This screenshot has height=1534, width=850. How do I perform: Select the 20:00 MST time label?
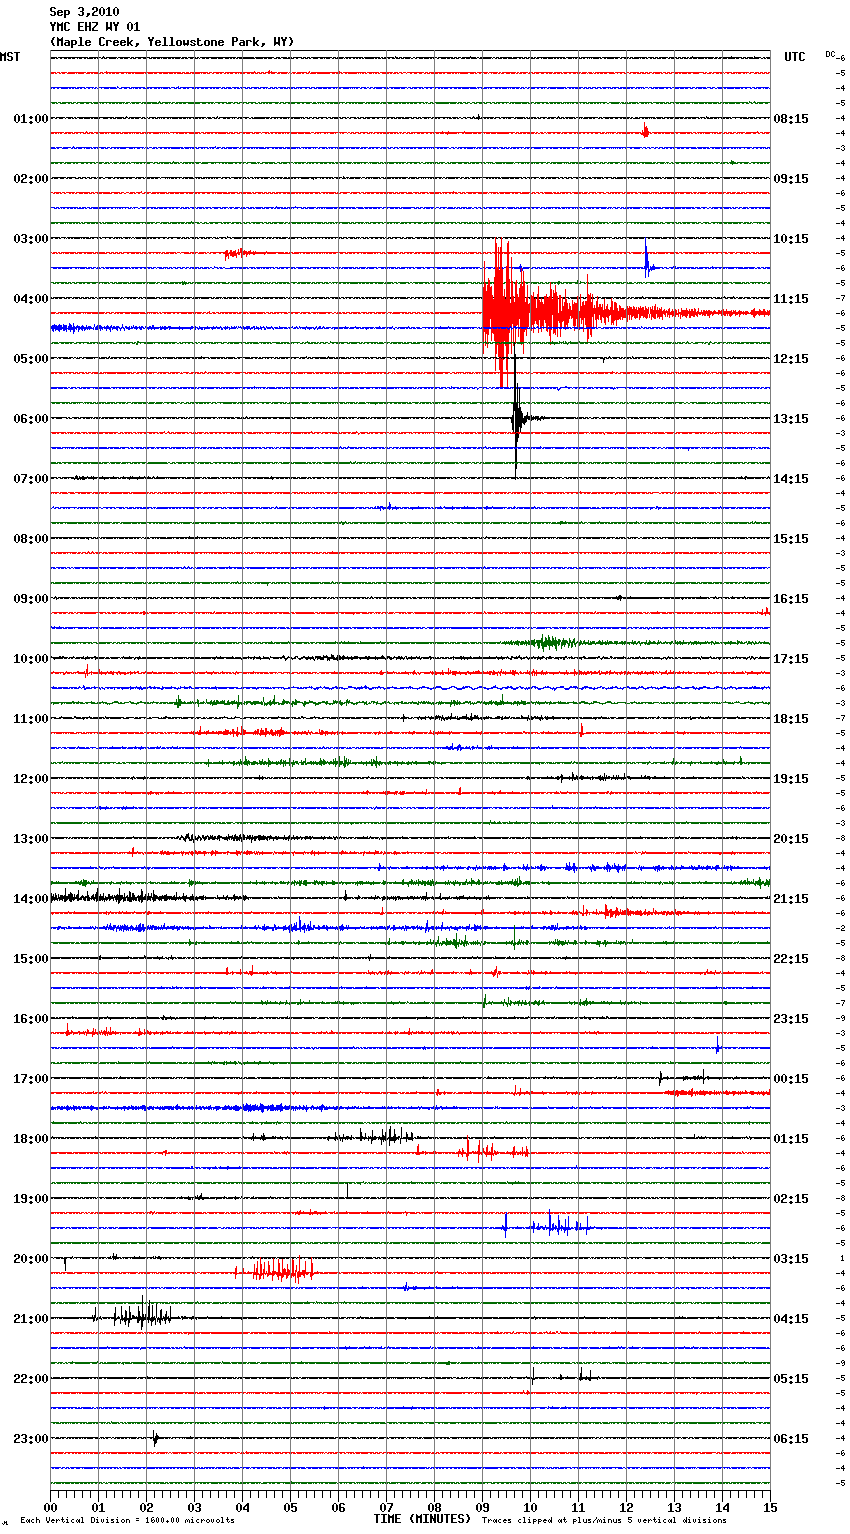point(30,1259)
